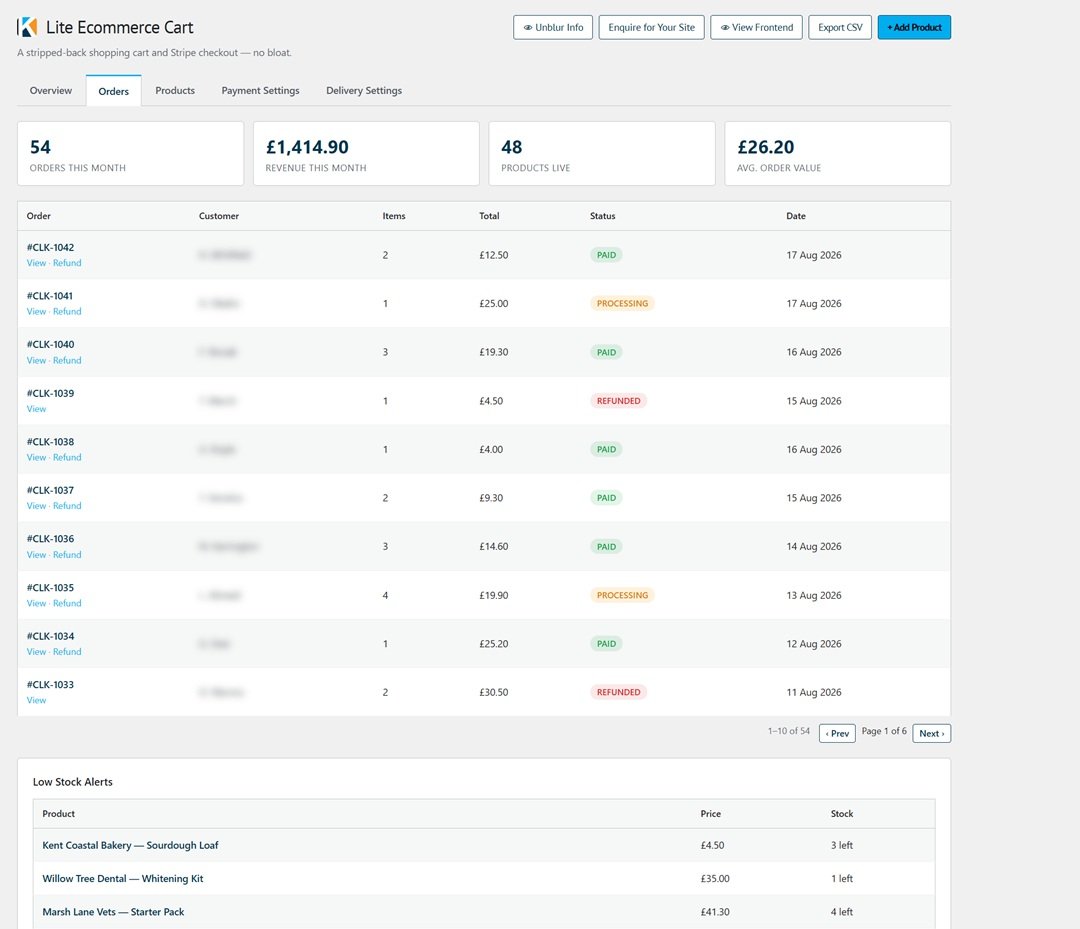View order #CLK-1034
The width and height of the screenshot is (1080, 929).
37,651
